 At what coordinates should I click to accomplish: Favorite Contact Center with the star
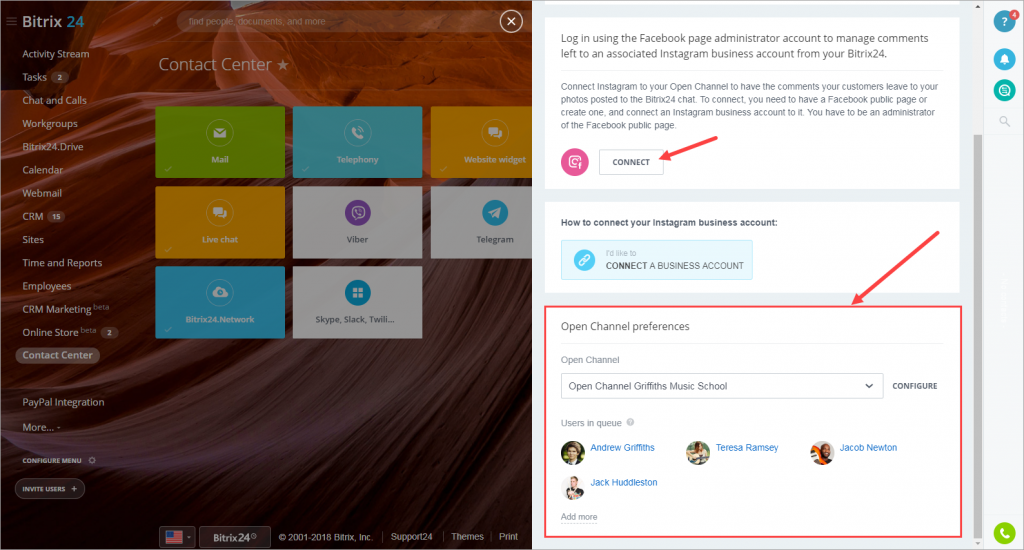[283, 65]
